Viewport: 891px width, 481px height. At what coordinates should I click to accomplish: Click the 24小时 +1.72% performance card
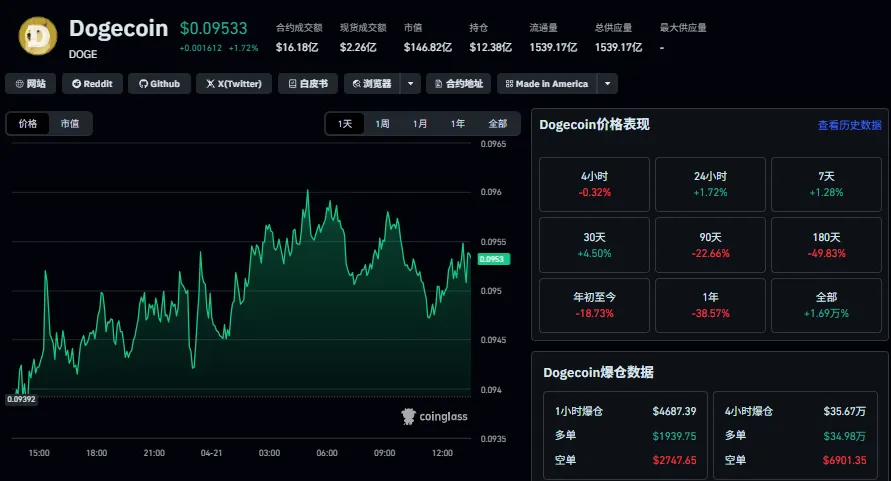point(710,184)
